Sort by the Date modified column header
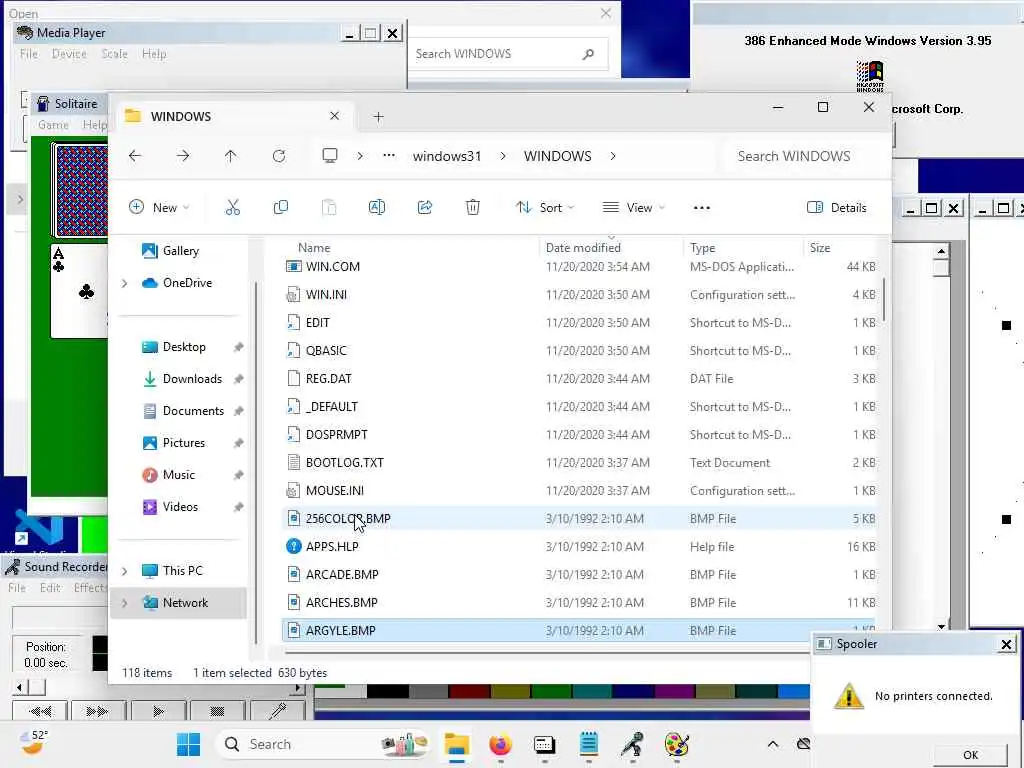This screenshot has width=1024, height=768. coord(583,248)
